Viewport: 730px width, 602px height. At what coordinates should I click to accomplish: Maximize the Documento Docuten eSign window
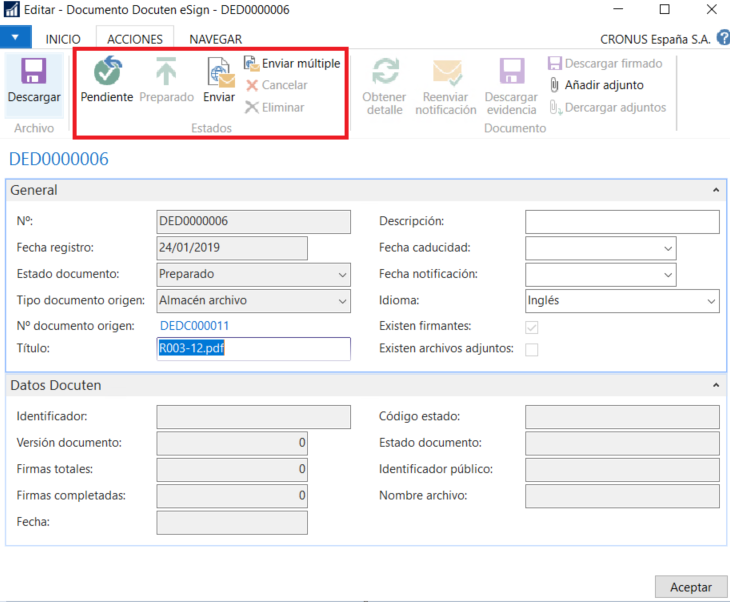[x=664, y=9]
